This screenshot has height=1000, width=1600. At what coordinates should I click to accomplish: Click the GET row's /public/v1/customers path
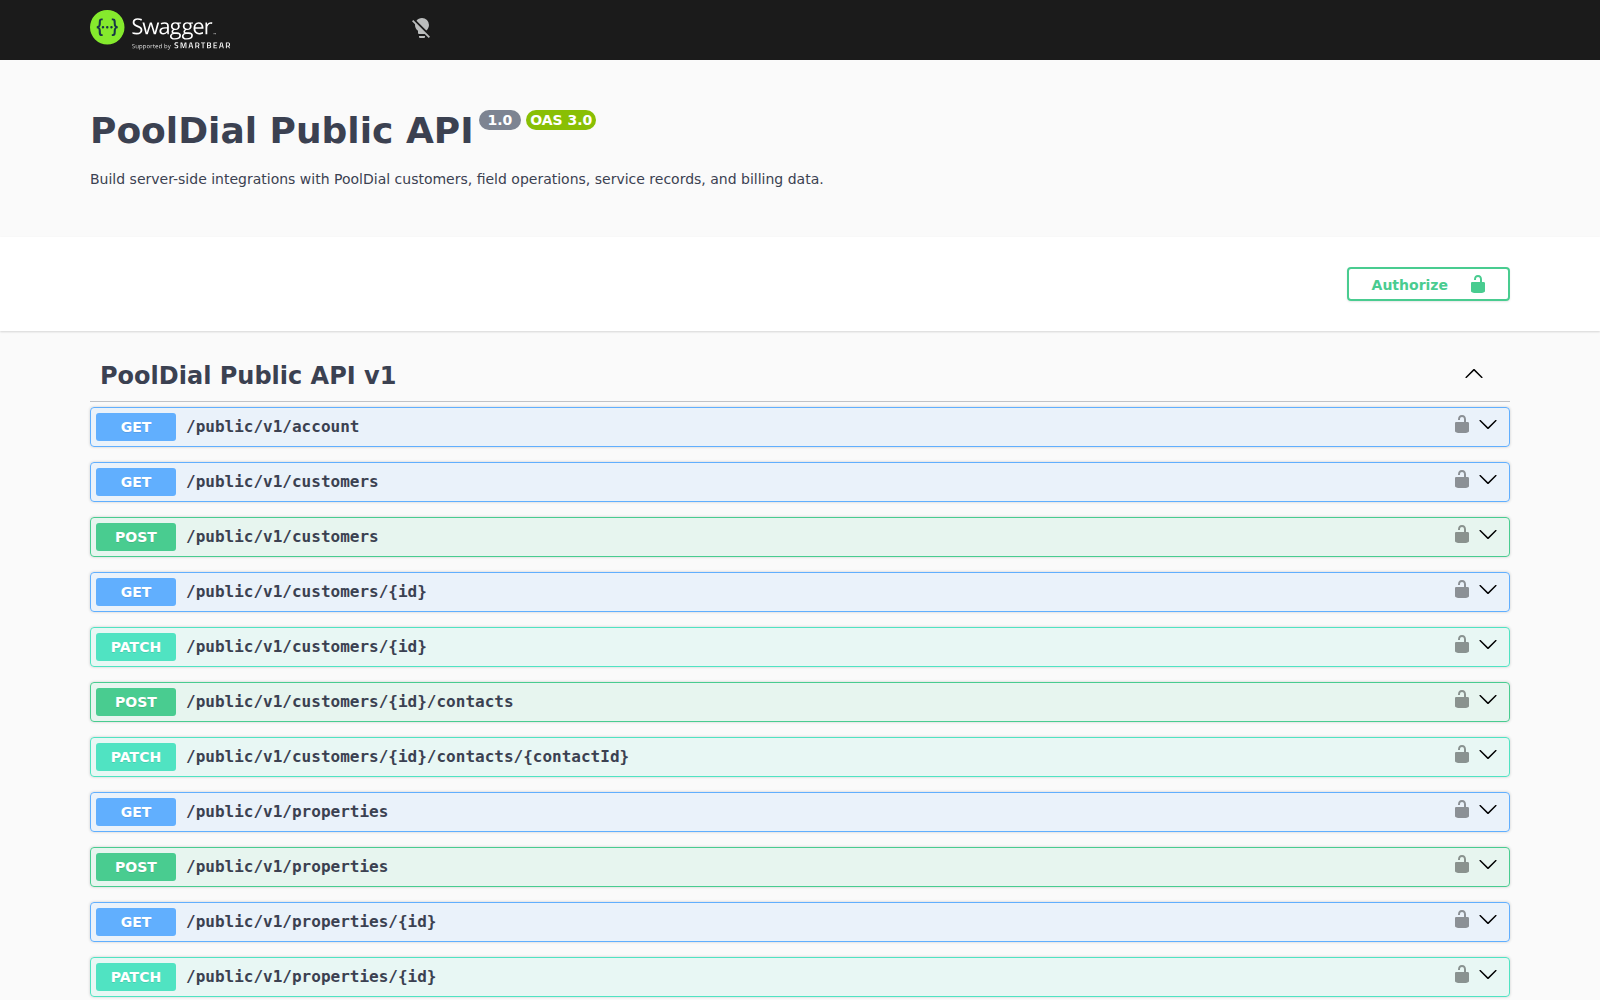[x=283, y=482]
